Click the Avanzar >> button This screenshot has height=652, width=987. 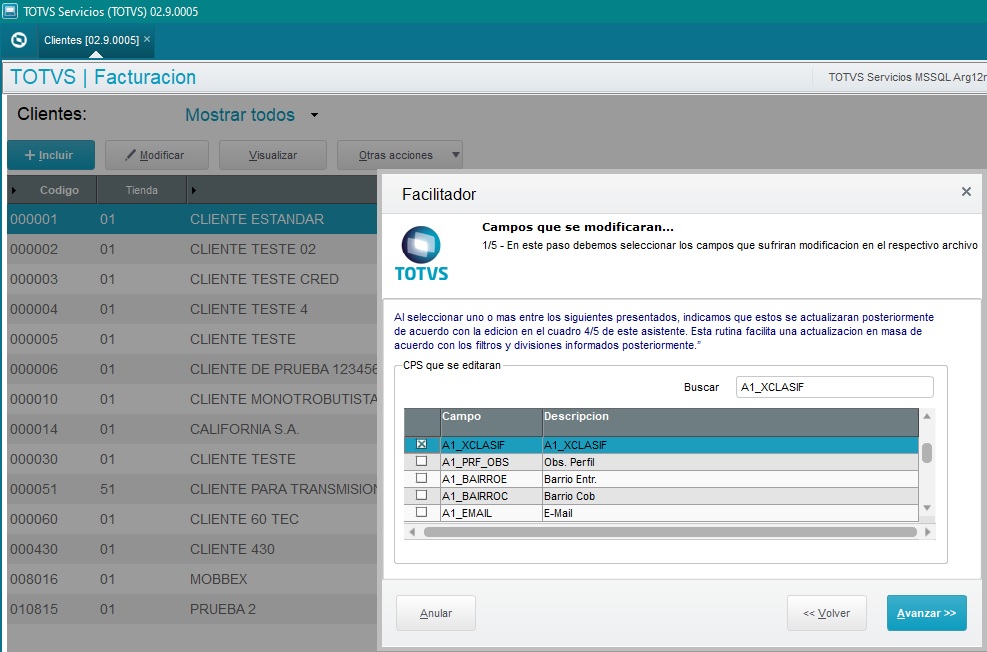click(x=927, y=613)
